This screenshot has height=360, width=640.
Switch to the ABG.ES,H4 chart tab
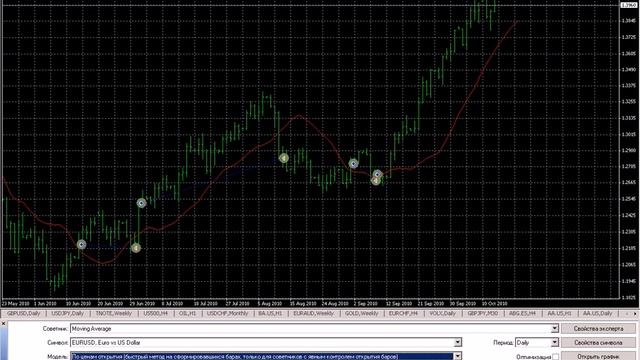[x=522, y=313]
